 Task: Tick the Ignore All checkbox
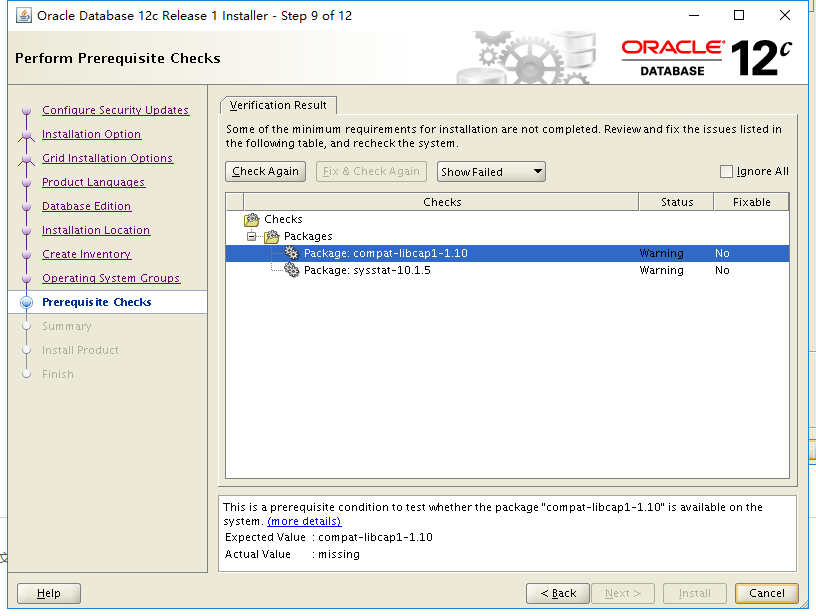point(726,171)
